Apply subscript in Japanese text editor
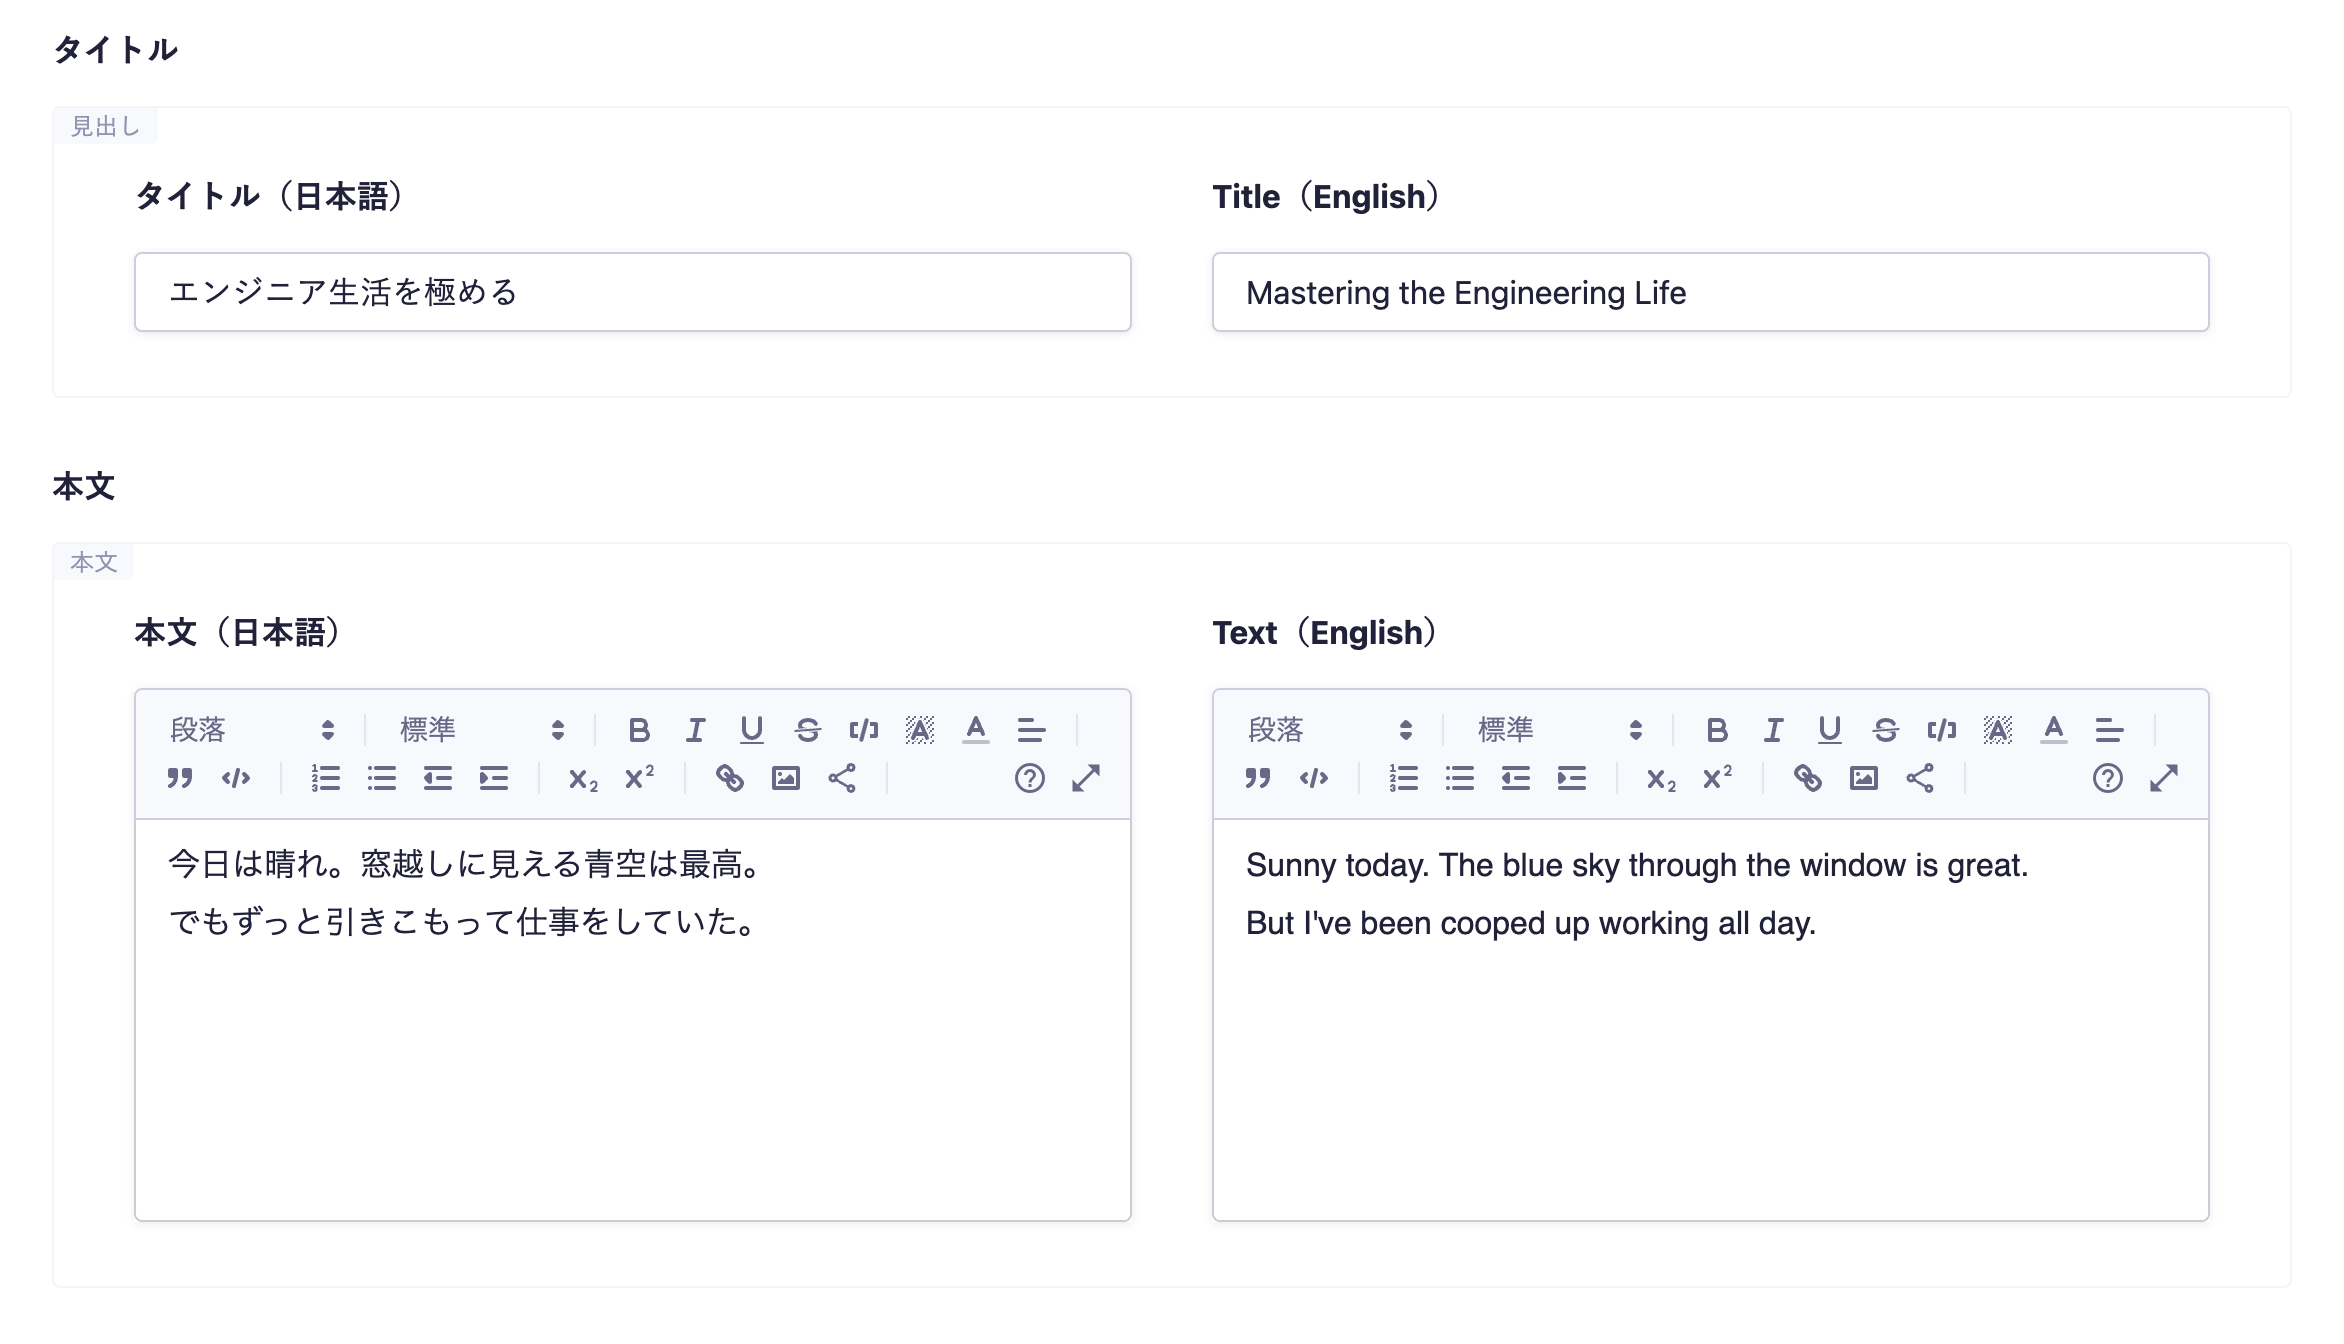Image resolution: width=2344 pixels, height=1344 pixels. [582, 778]
